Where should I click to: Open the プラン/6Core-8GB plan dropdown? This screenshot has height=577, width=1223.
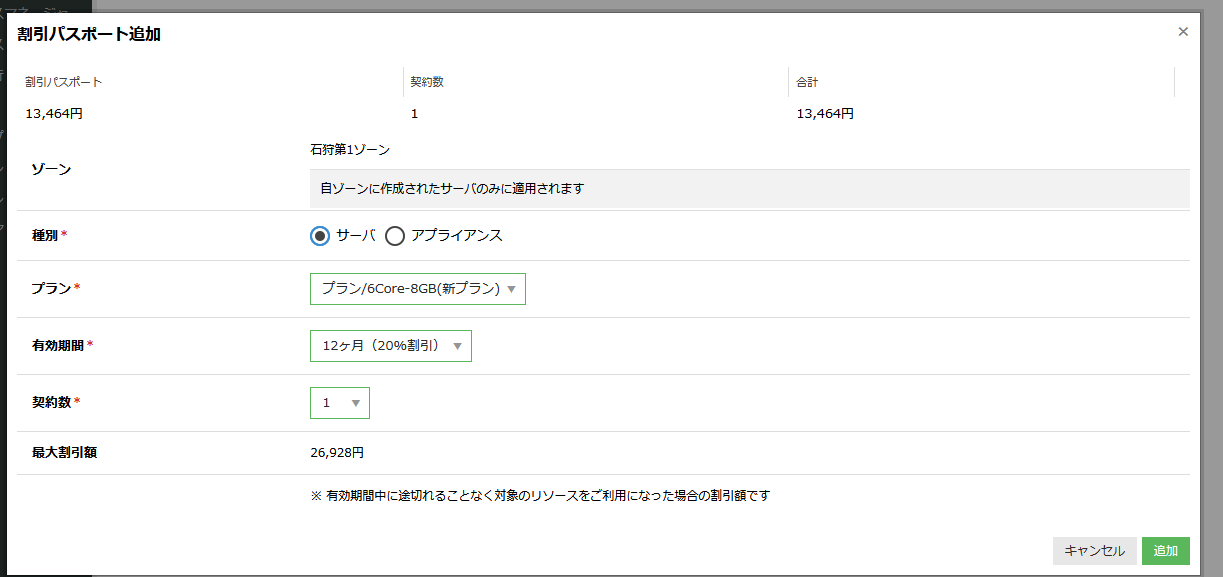417,289
